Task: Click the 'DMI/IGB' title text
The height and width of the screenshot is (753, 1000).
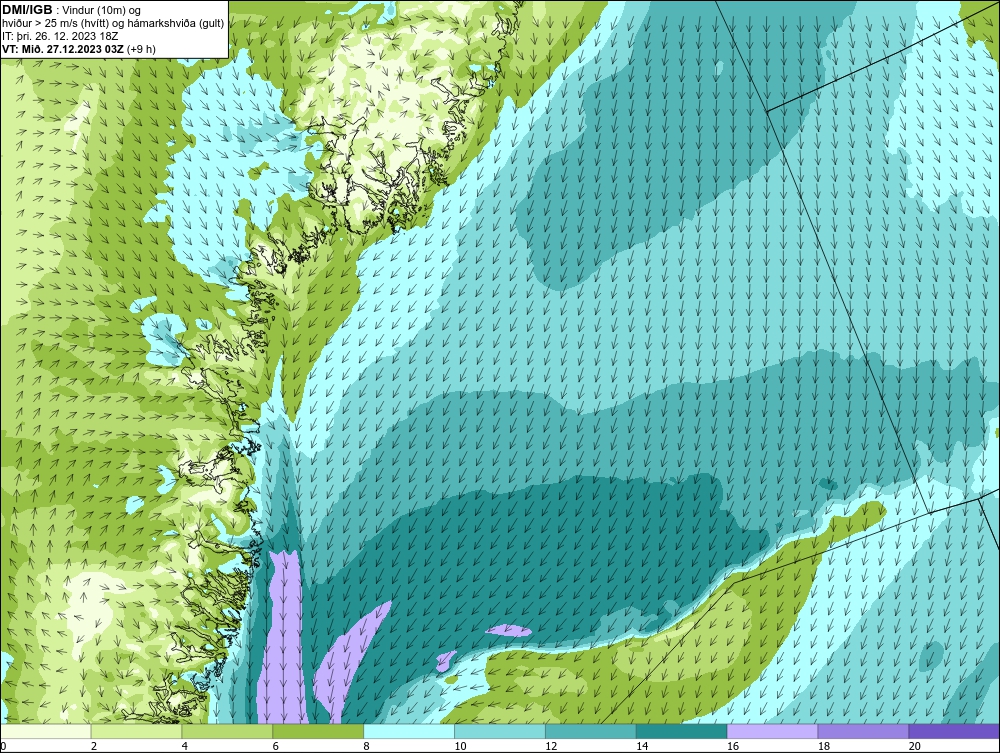Action: [27, 10]
